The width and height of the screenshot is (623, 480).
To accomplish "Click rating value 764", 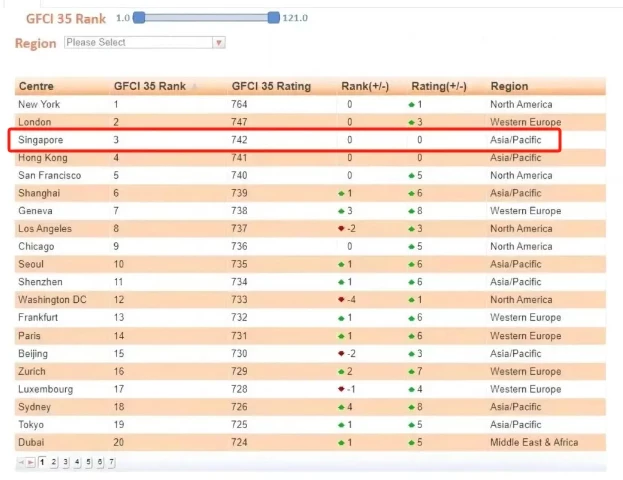I will point(239,105).
